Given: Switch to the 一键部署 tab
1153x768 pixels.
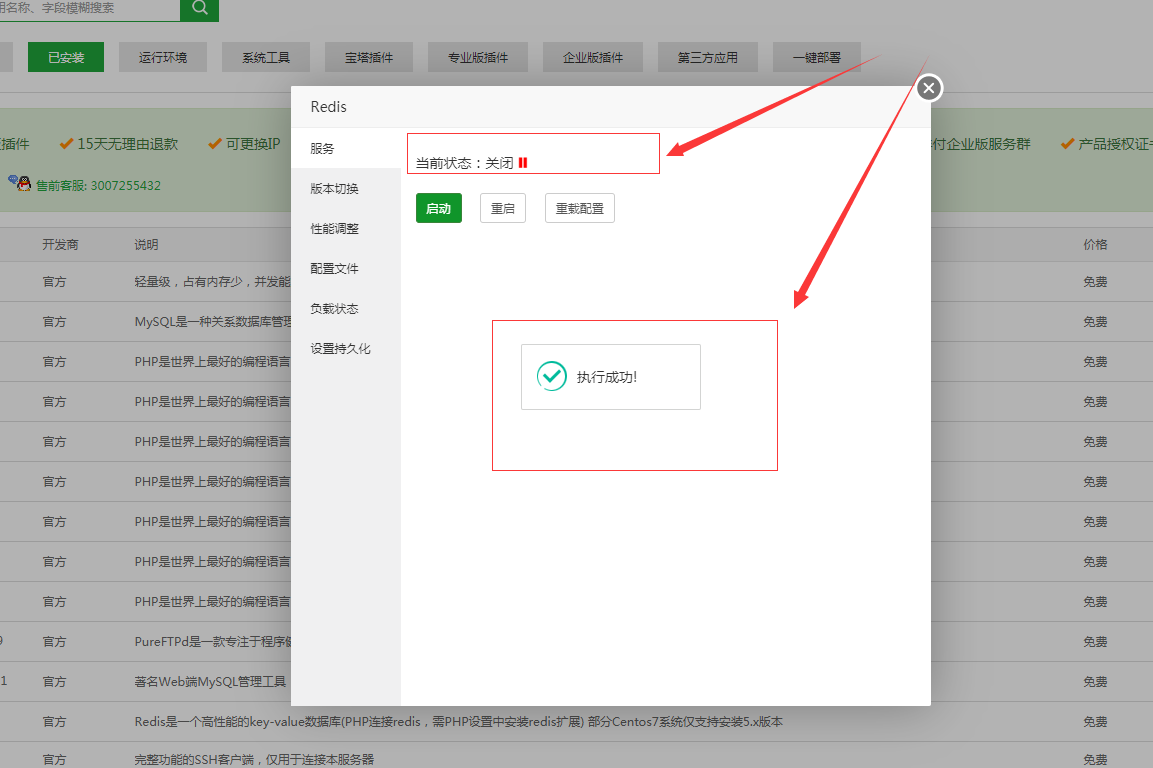Looking at the screenshot, I should [x=817, y=57].
